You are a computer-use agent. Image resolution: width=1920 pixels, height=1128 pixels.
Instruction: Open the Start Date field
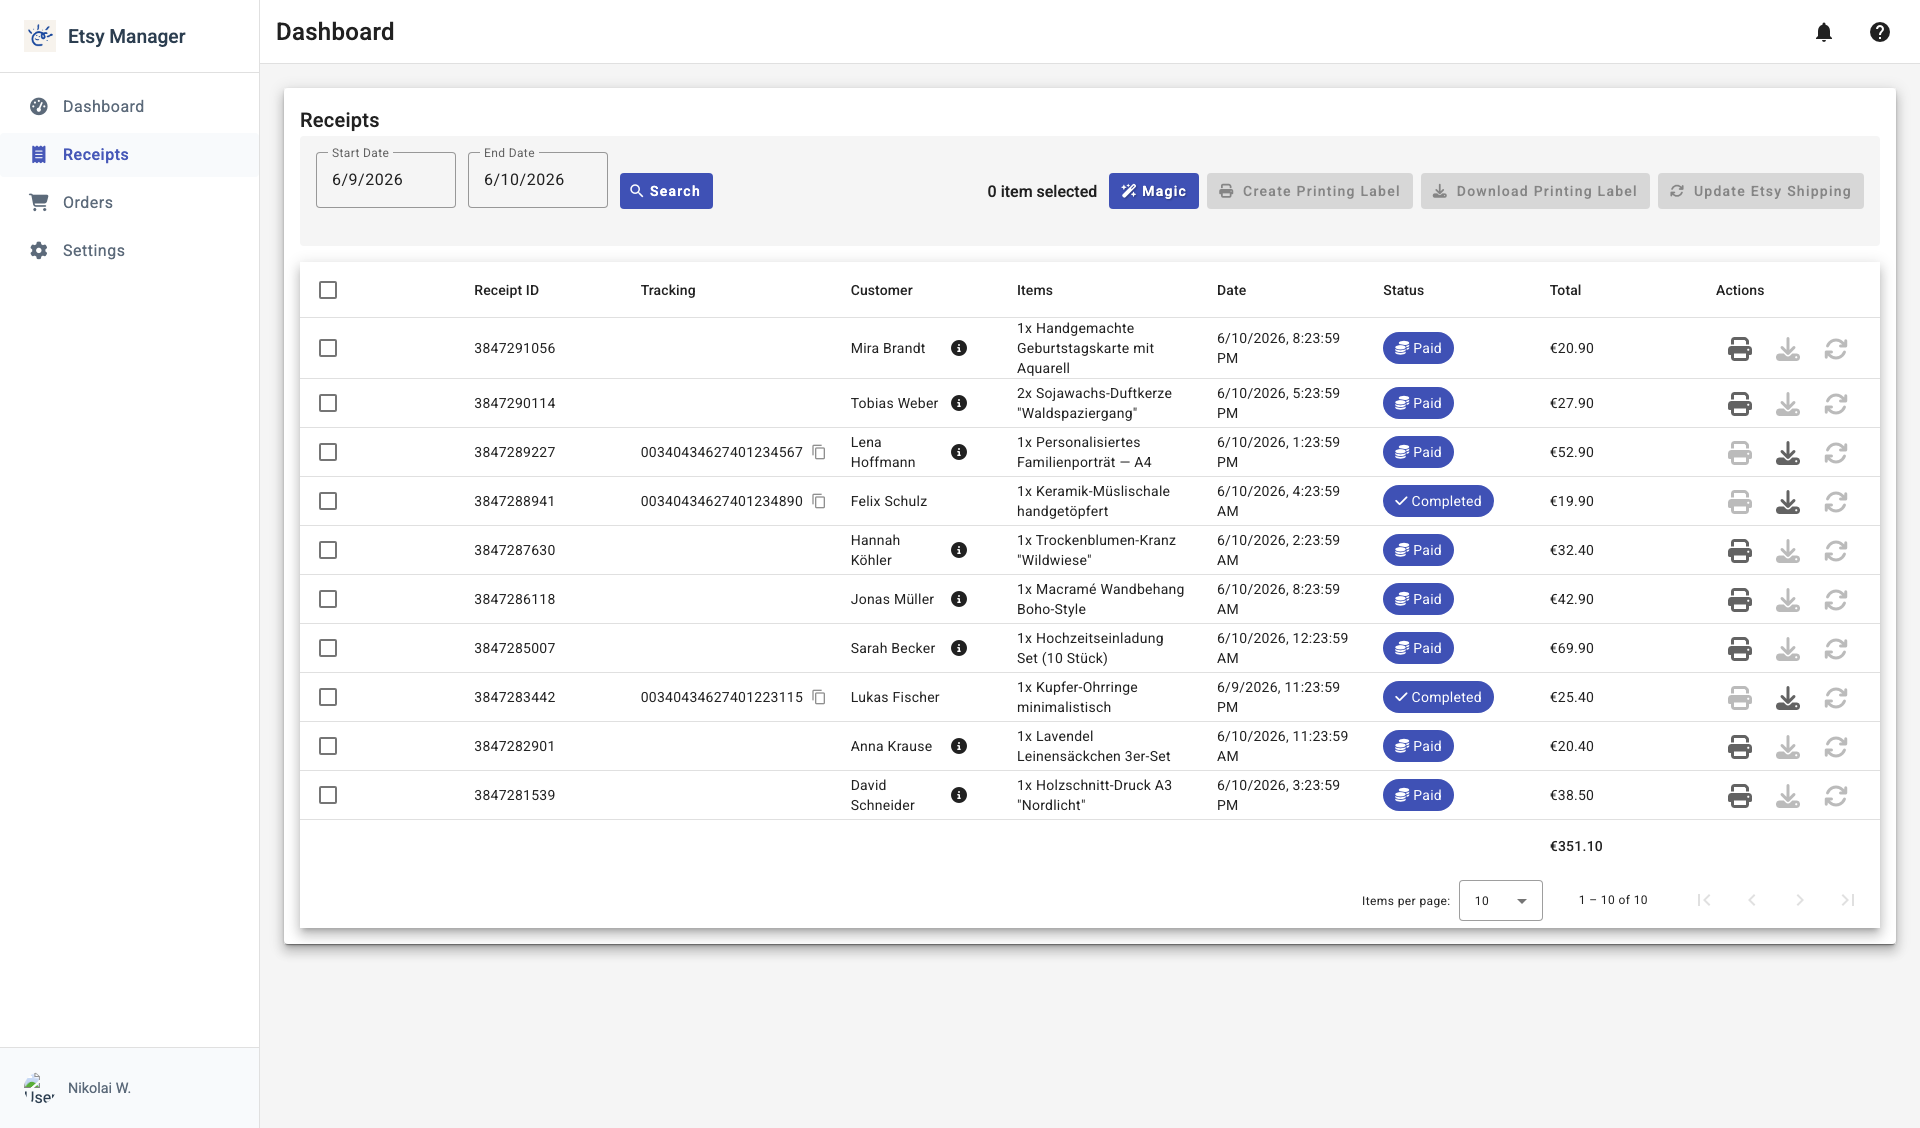pos(386,180)
